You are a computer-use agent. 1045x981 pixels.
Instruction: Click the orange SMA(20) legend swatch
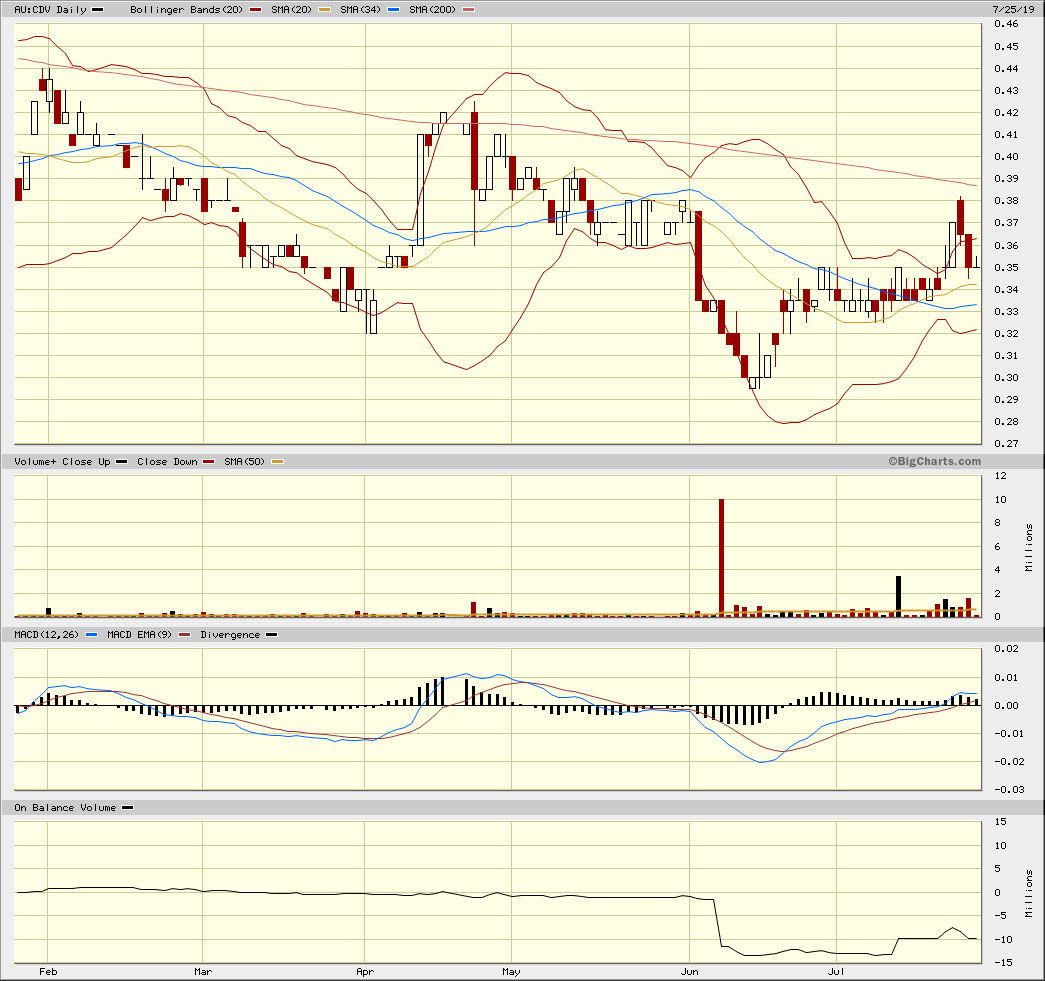(x=325, y=10)
